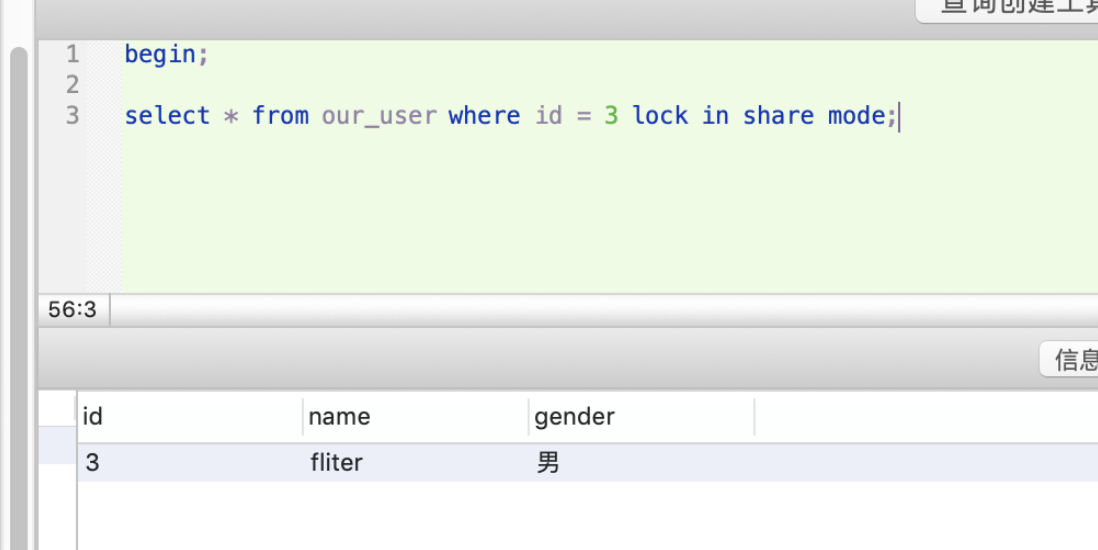The height and width of the screenshot is (550, 1098).
Task: Place cursor after mode; at line end
Action: [x=899, y=116]
